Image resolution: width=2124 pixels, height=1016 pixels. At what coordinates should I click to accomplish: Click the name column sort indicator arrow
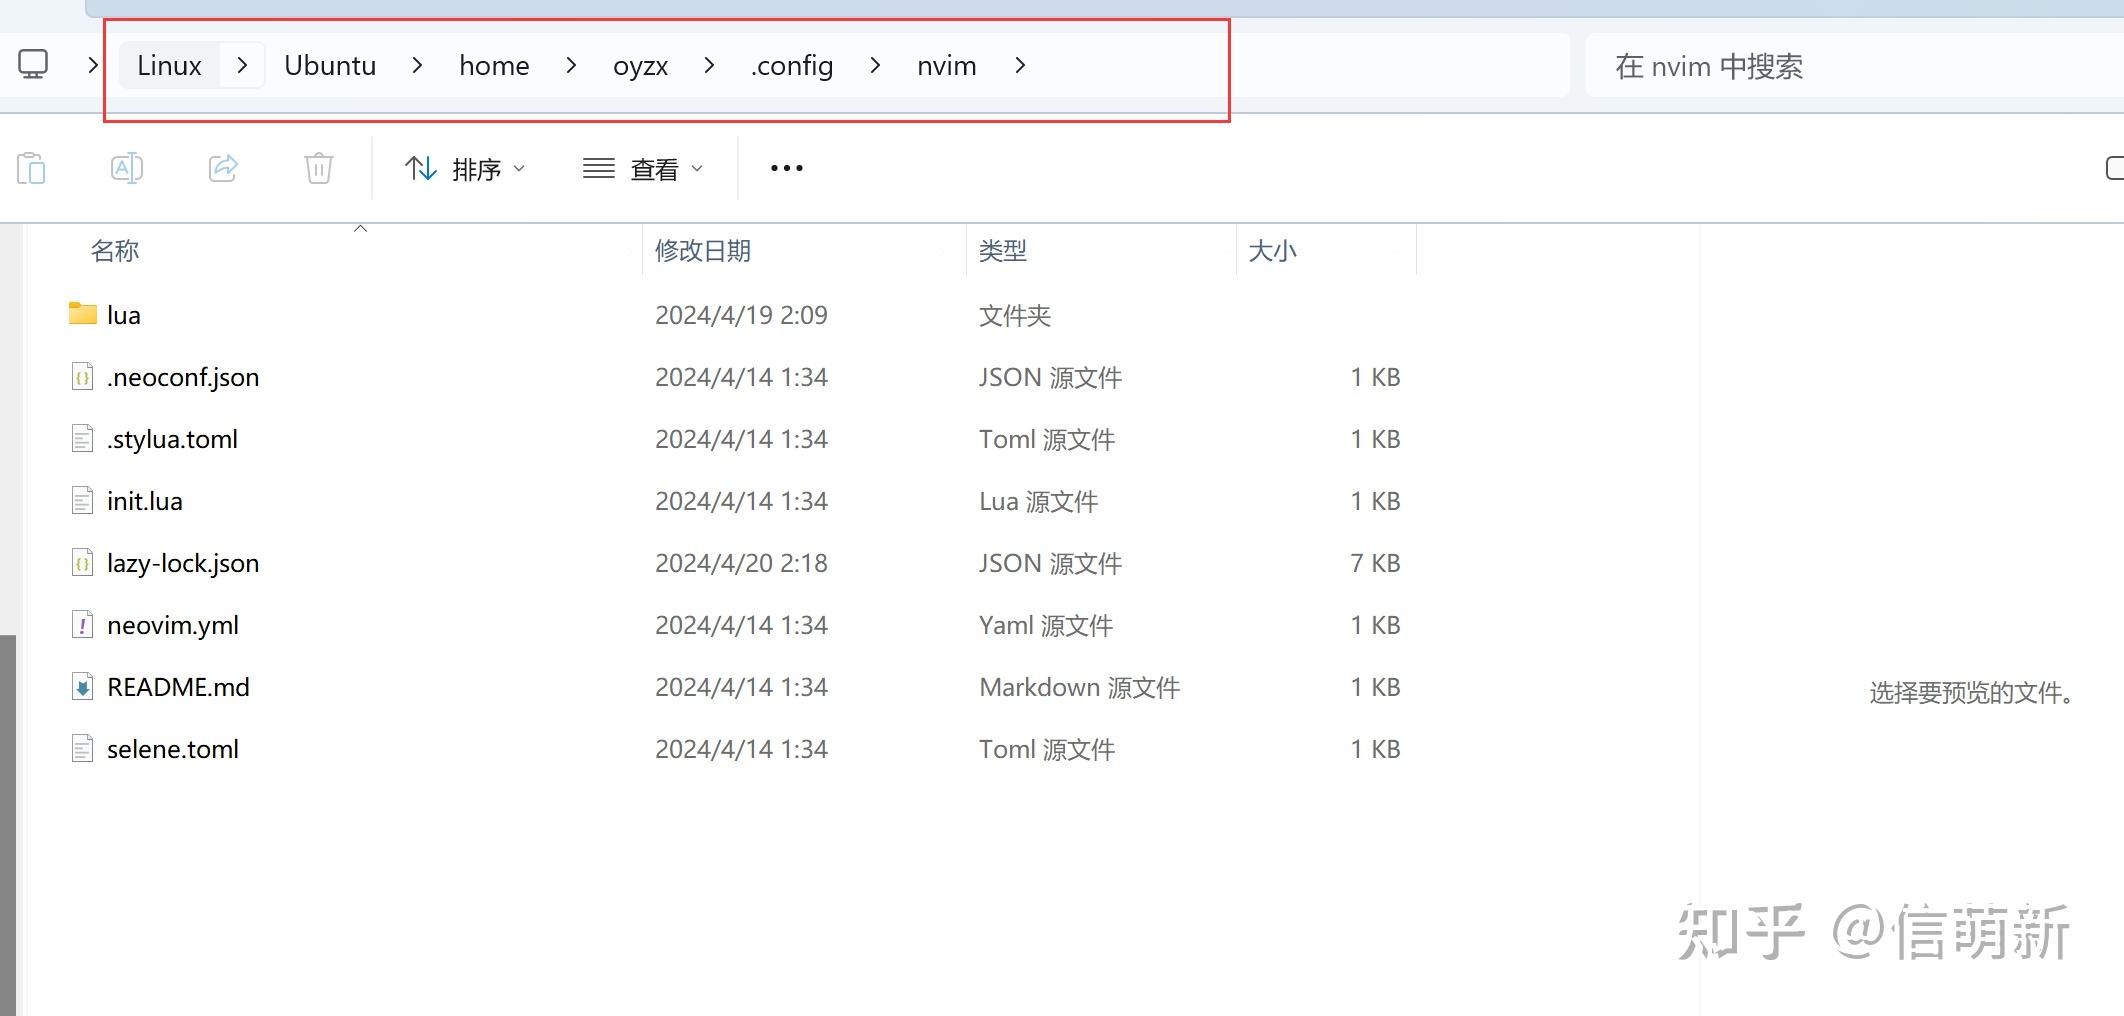[360, 228]
